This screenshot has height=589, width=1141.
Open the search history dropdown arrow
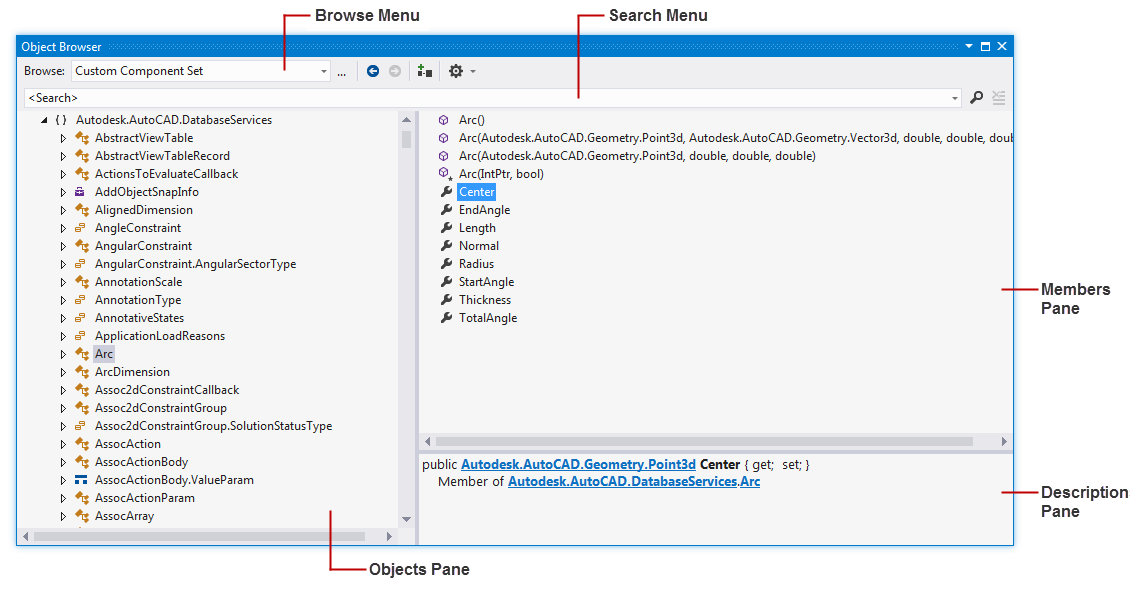[x=955, y=98]
